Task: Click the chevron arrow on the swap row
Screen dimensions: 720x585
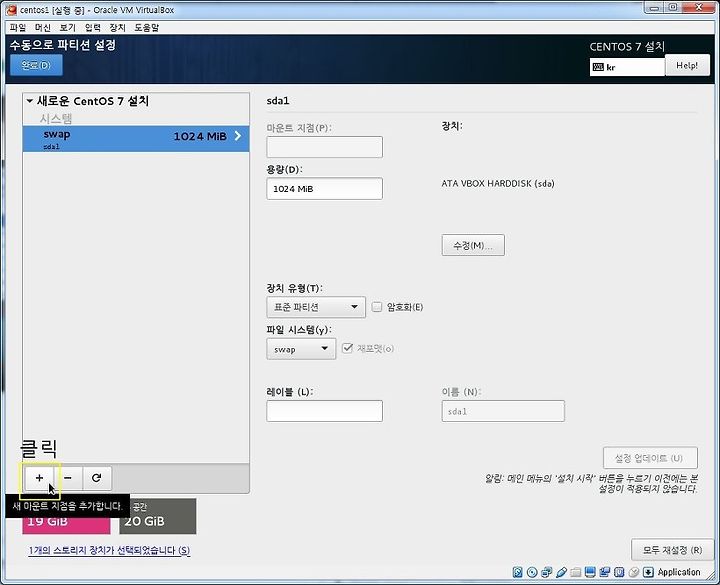Action: pos(238,135)
